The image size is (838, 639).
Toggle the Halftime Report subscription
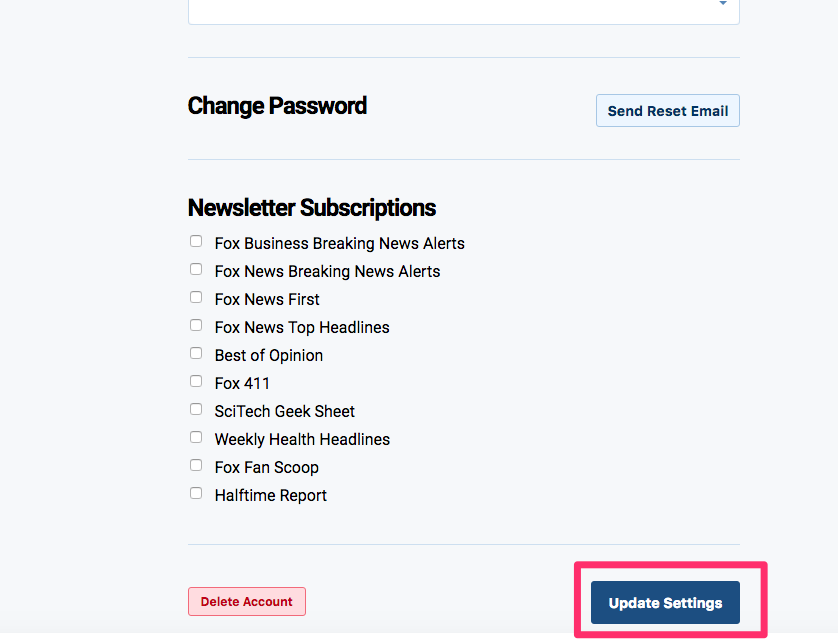196,492
